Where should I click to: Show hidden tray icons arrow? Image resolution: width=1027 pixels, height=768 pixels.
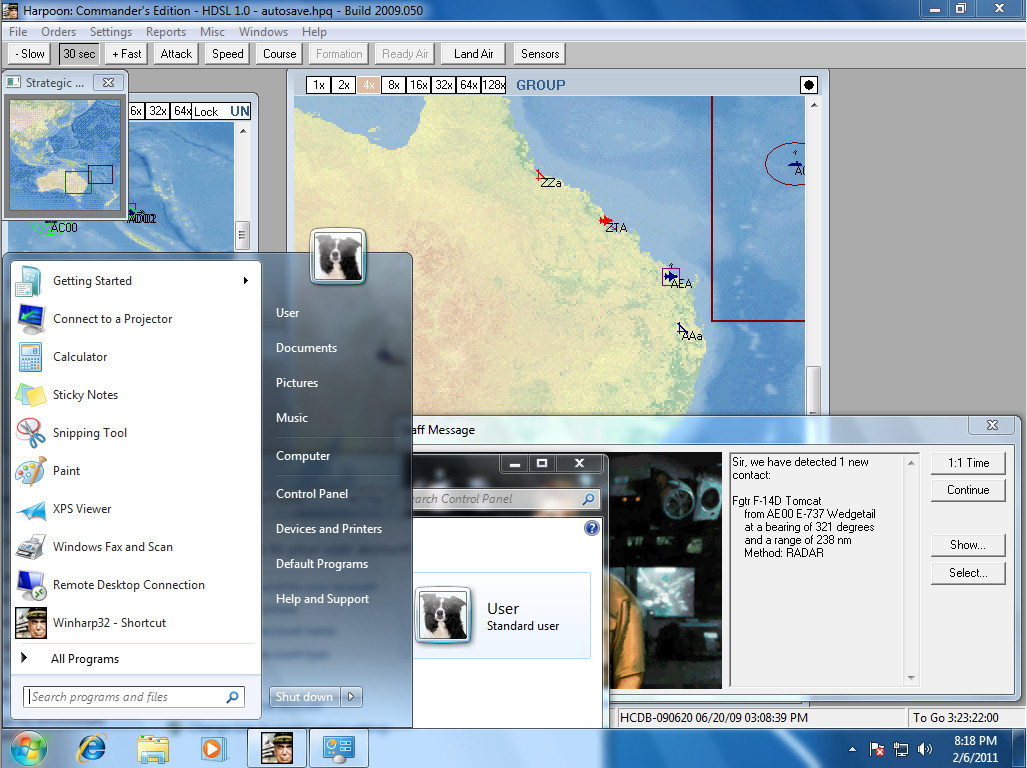point(852,749)
